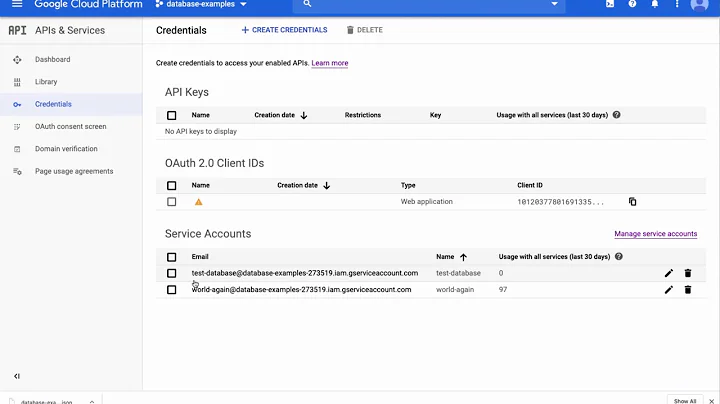Open user account avatar
The height and width of the screenshot is (404, 720).
click(x=699, y=5)
